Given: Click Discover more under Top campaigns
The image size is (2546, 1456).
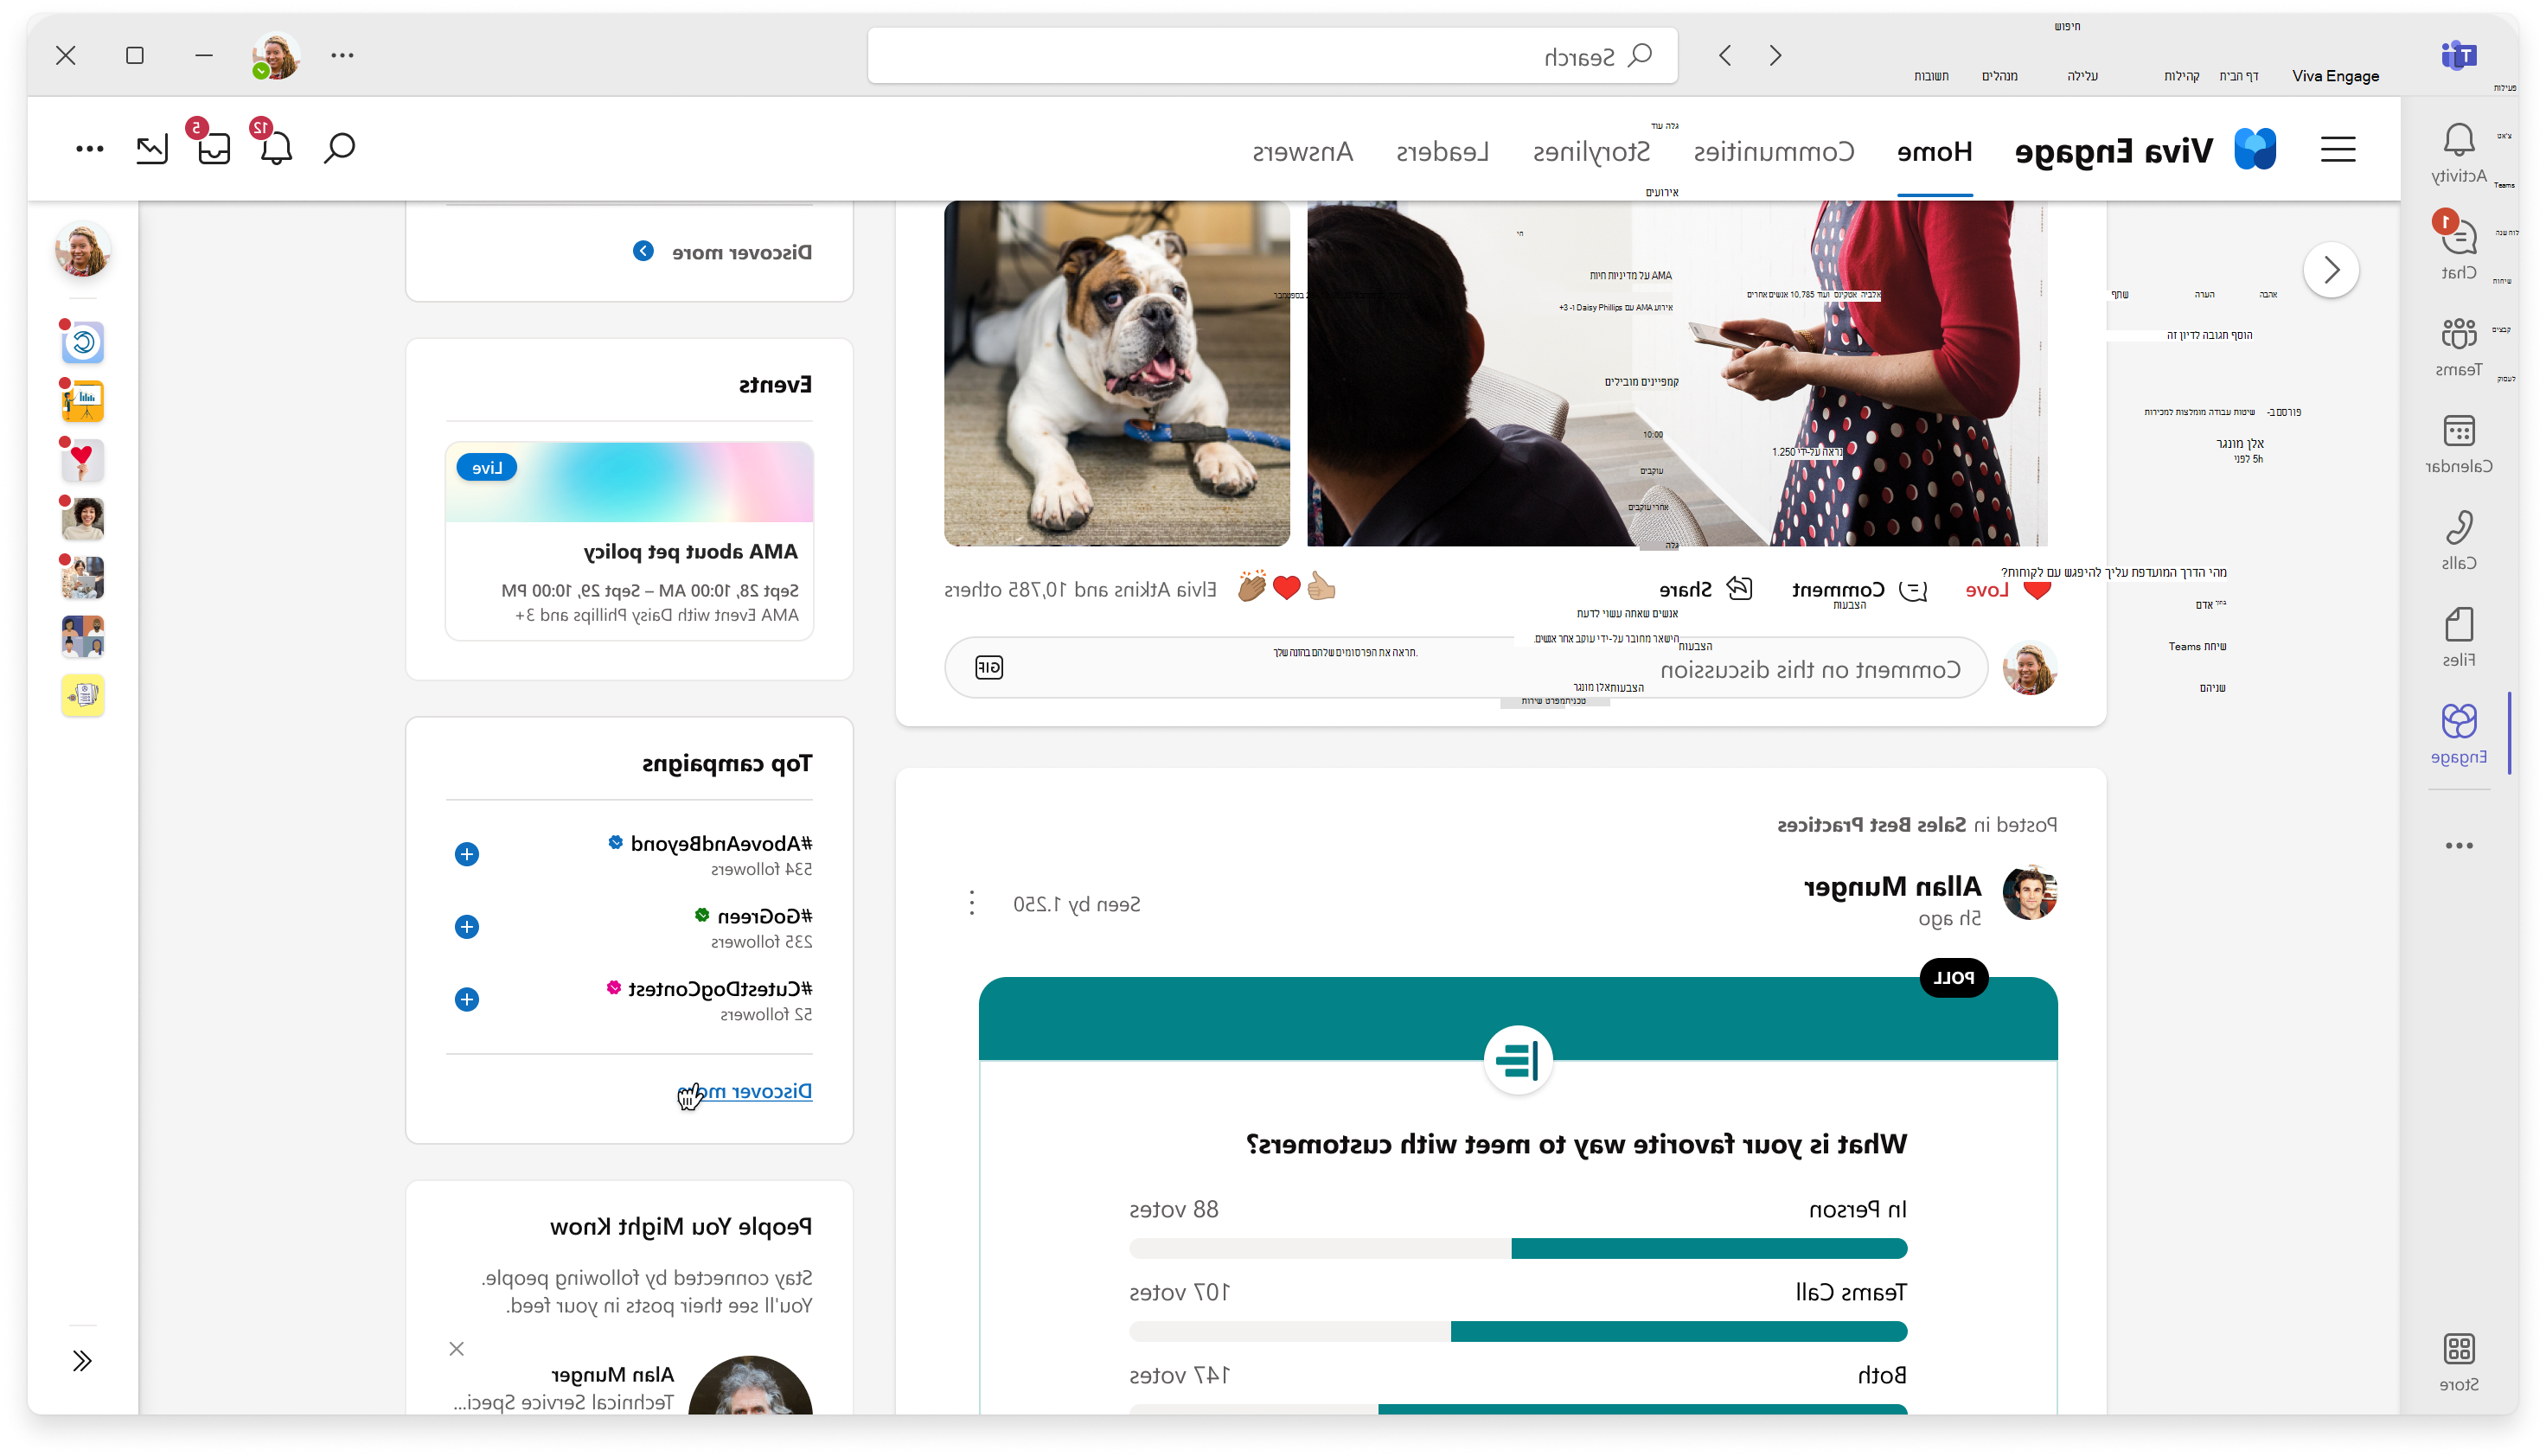Looking at the screenshot, I should [744, 1090].
